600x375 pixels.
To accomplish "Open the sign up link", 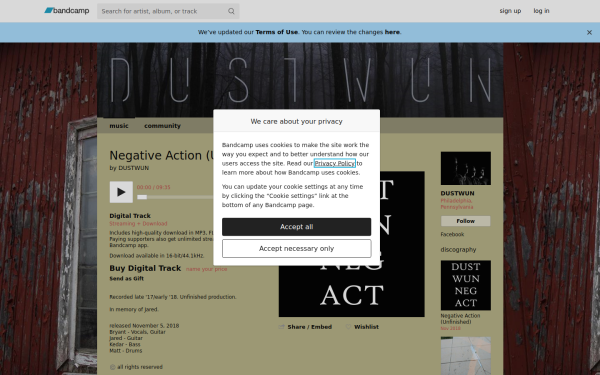I will pyautogui.click(x=510, y=11).
